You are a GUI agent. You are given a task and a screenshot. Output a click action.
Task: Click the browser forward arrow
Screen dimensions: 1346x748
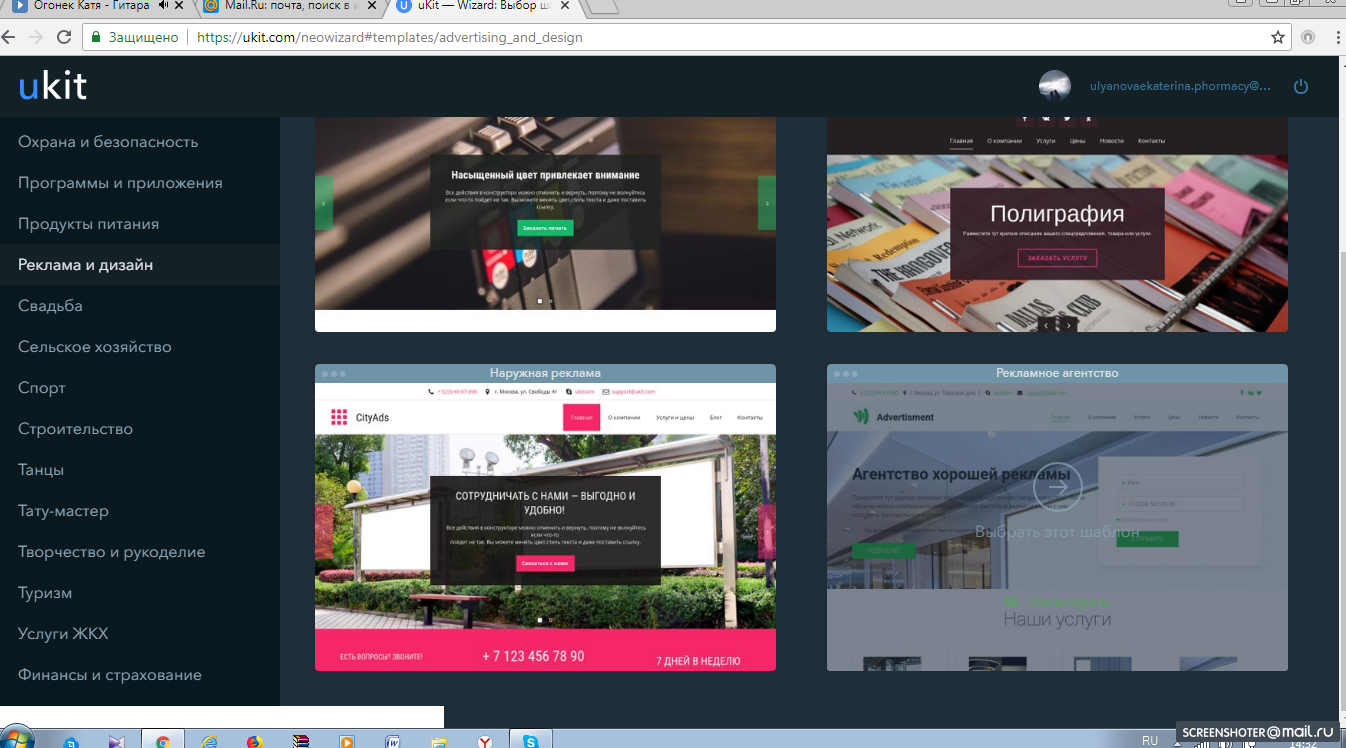click(x=35, y=37)
